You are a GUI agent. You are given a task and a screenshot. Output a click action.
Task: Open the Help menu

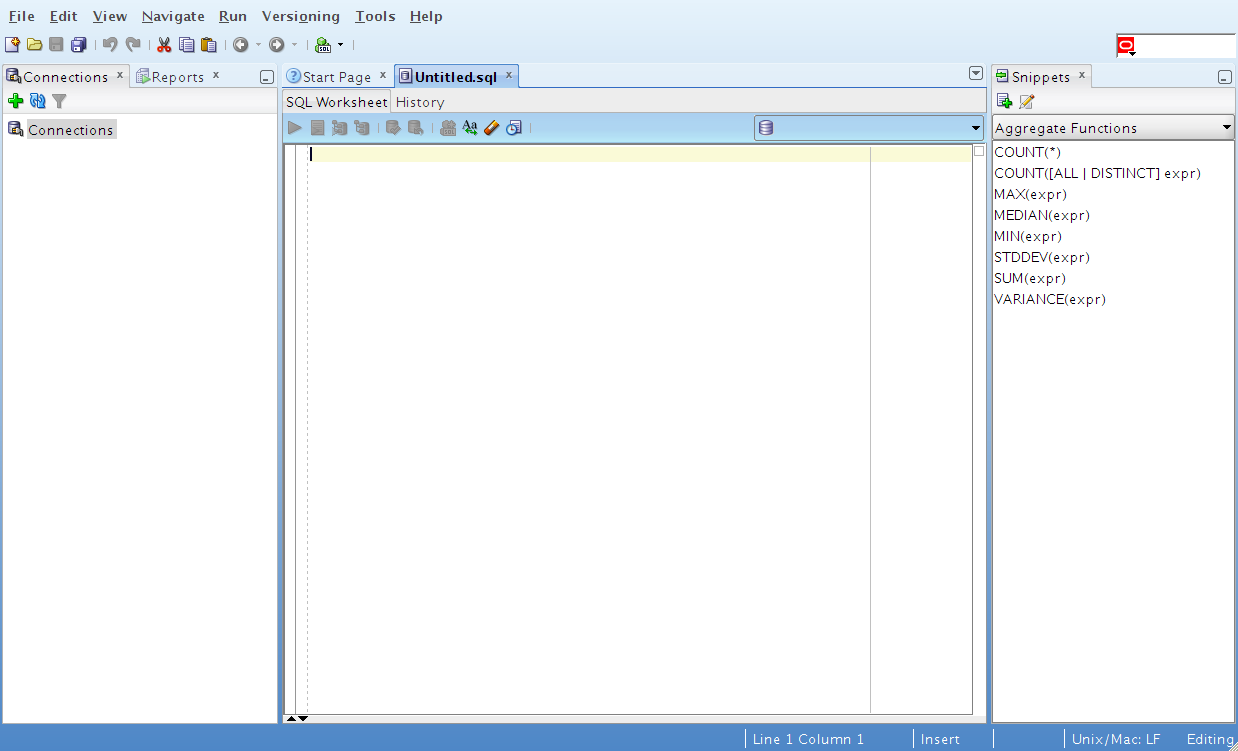click(x=426, y=16)
